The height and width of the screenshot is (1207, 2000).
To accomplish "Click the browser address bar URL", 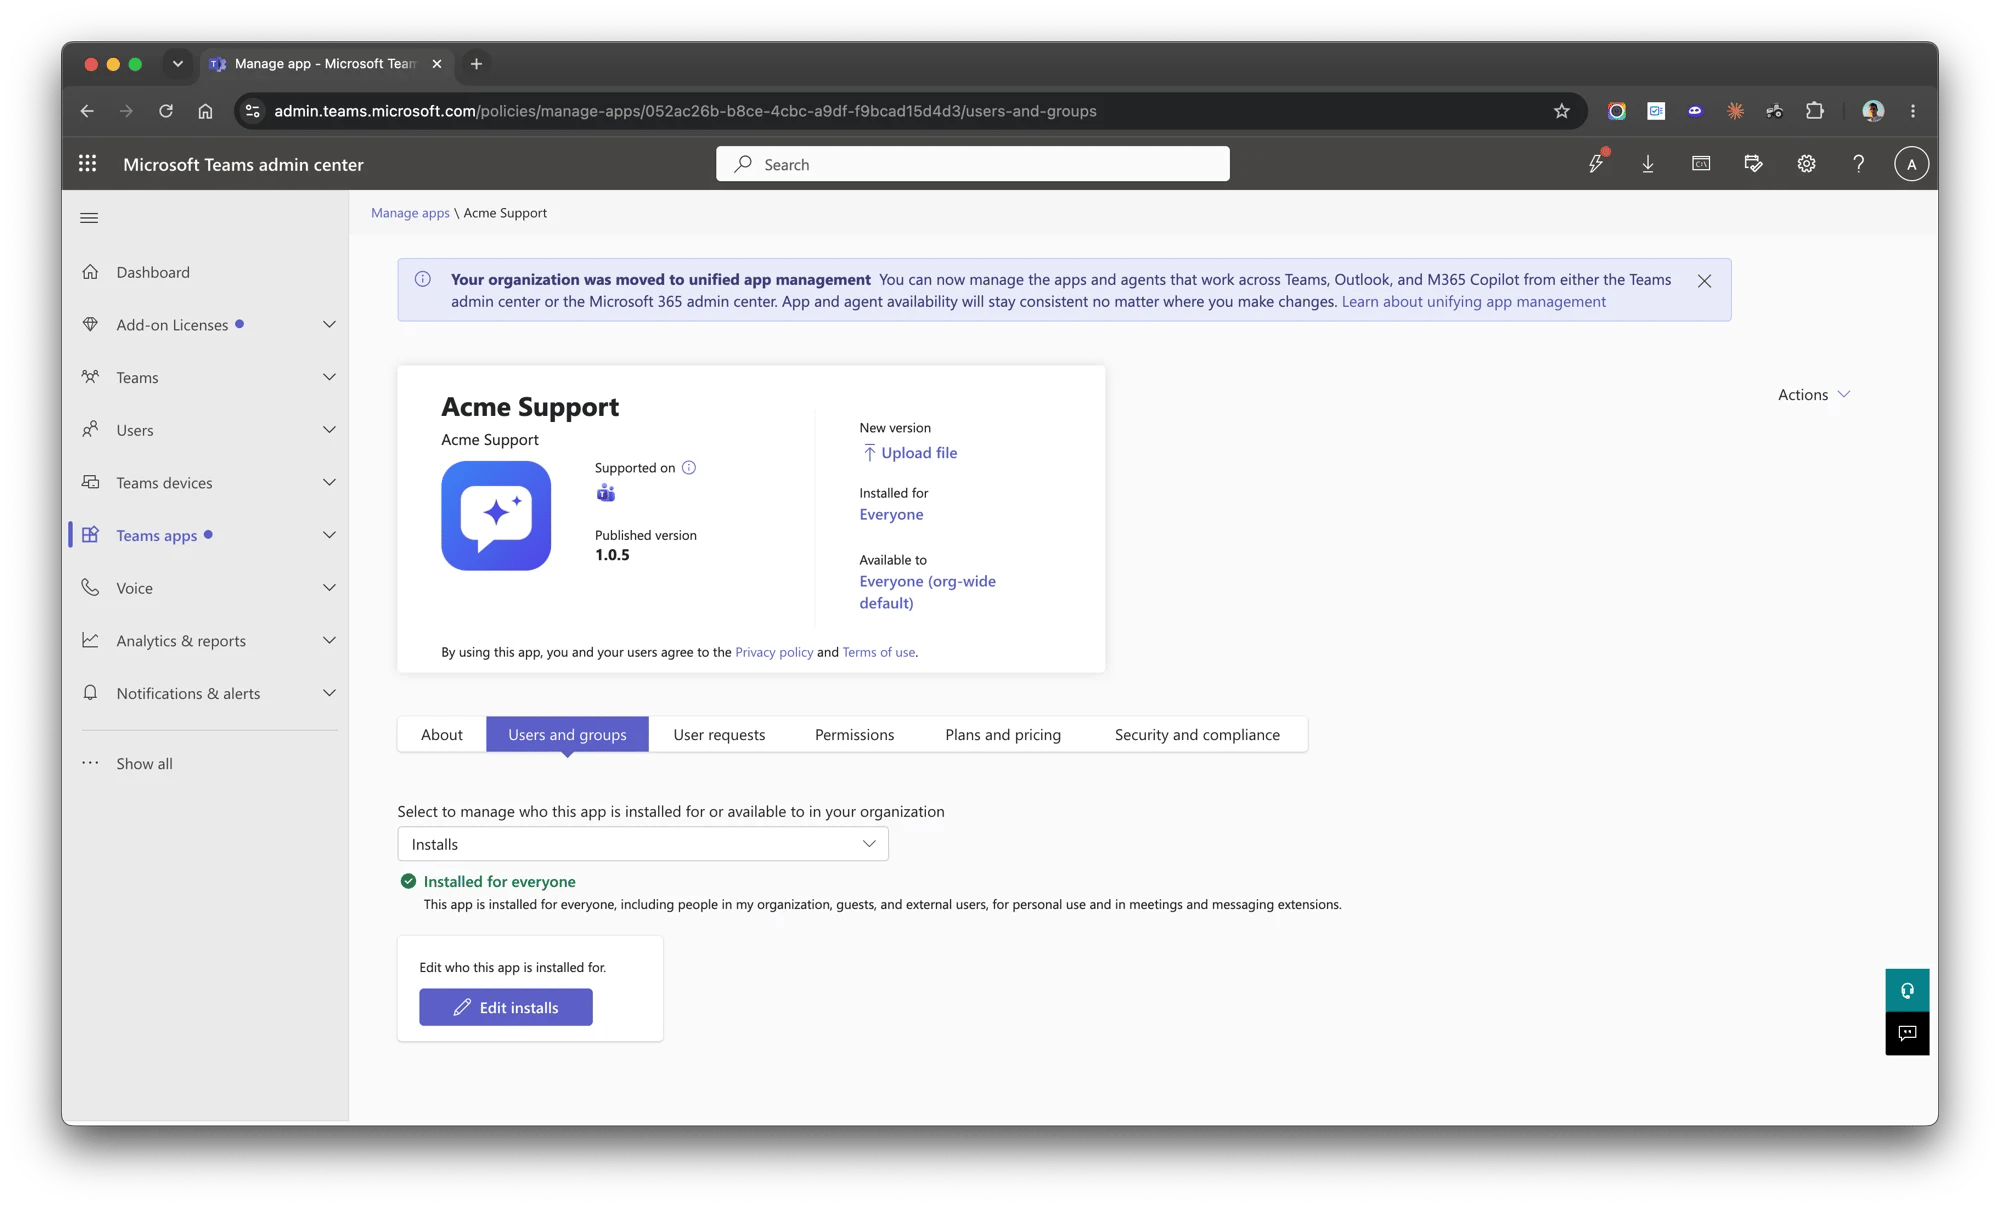I will tap(685, 111).
